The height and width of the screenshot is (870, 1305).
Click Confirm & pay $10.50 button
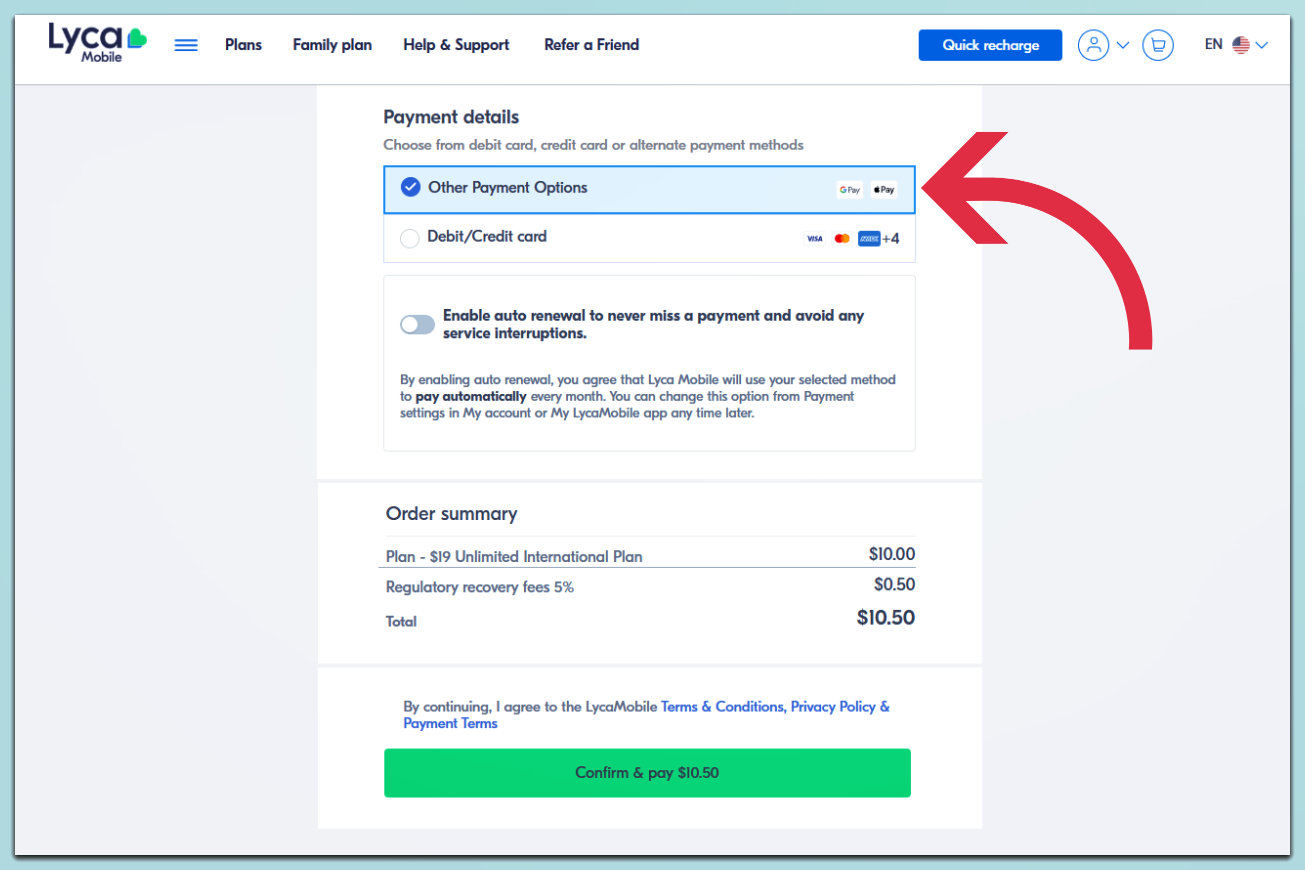(x=647, y=773)
